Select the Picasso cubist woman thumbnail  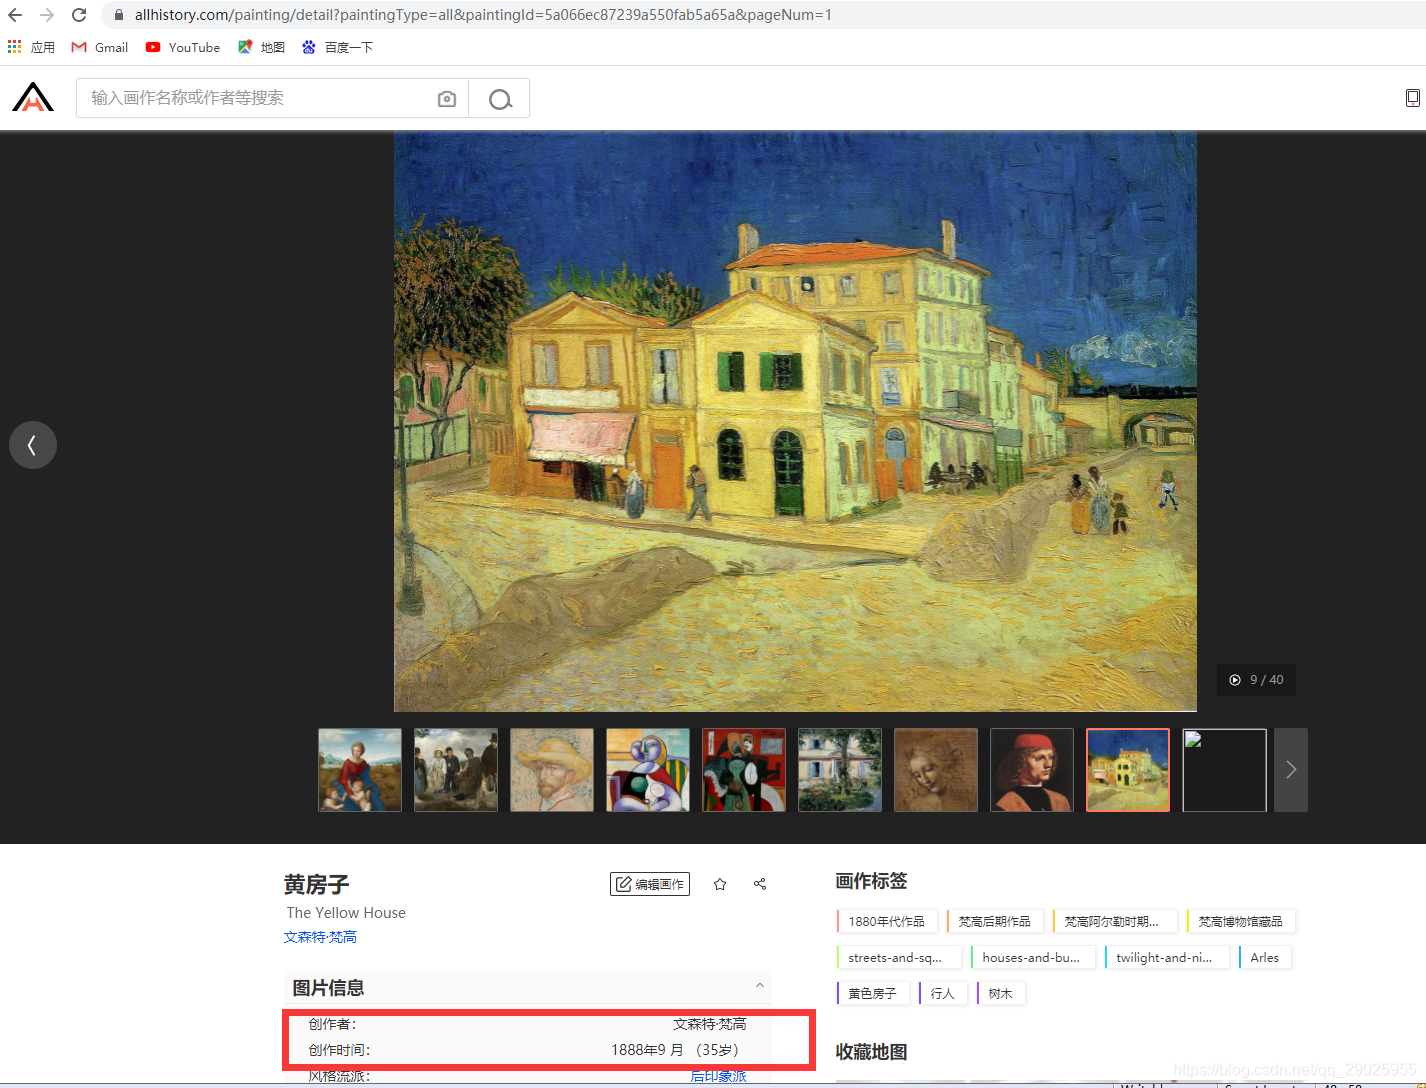pyautogui.click(x=648, y=770)
